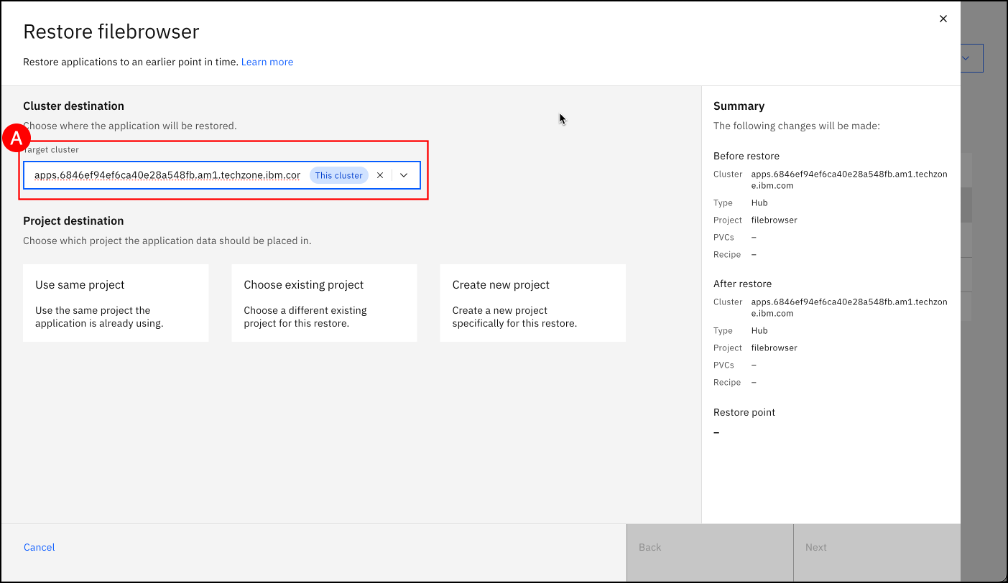Select the Use same project tile
The image size is (1008, 584).
(x=115, y=303)
